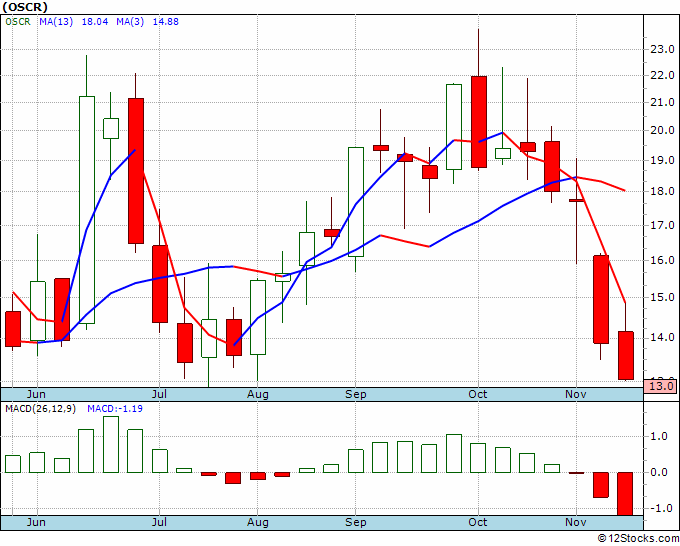Viewport: 680px width, 546px height.
Task: Click the 23.0 price axis label
Action: 662,49
